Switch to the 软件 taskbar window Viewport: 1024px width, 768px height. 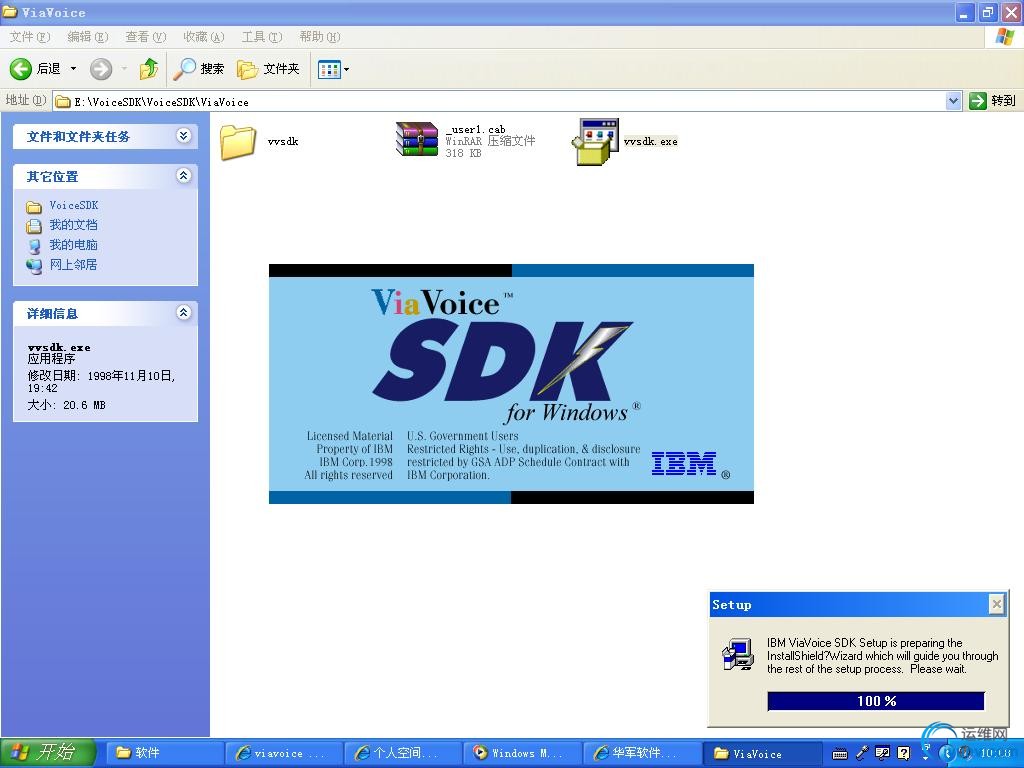click(x=165, y=753)
